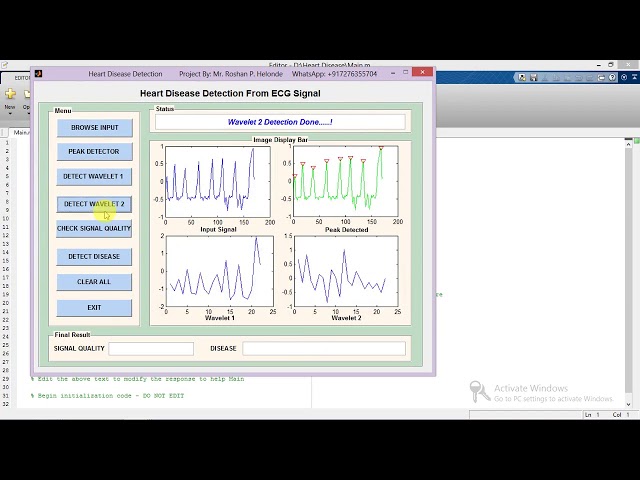The height and width of the screenshot is (480, 640).
Task: Click the Peak Detected plot
Action: (x=346, y=182)
